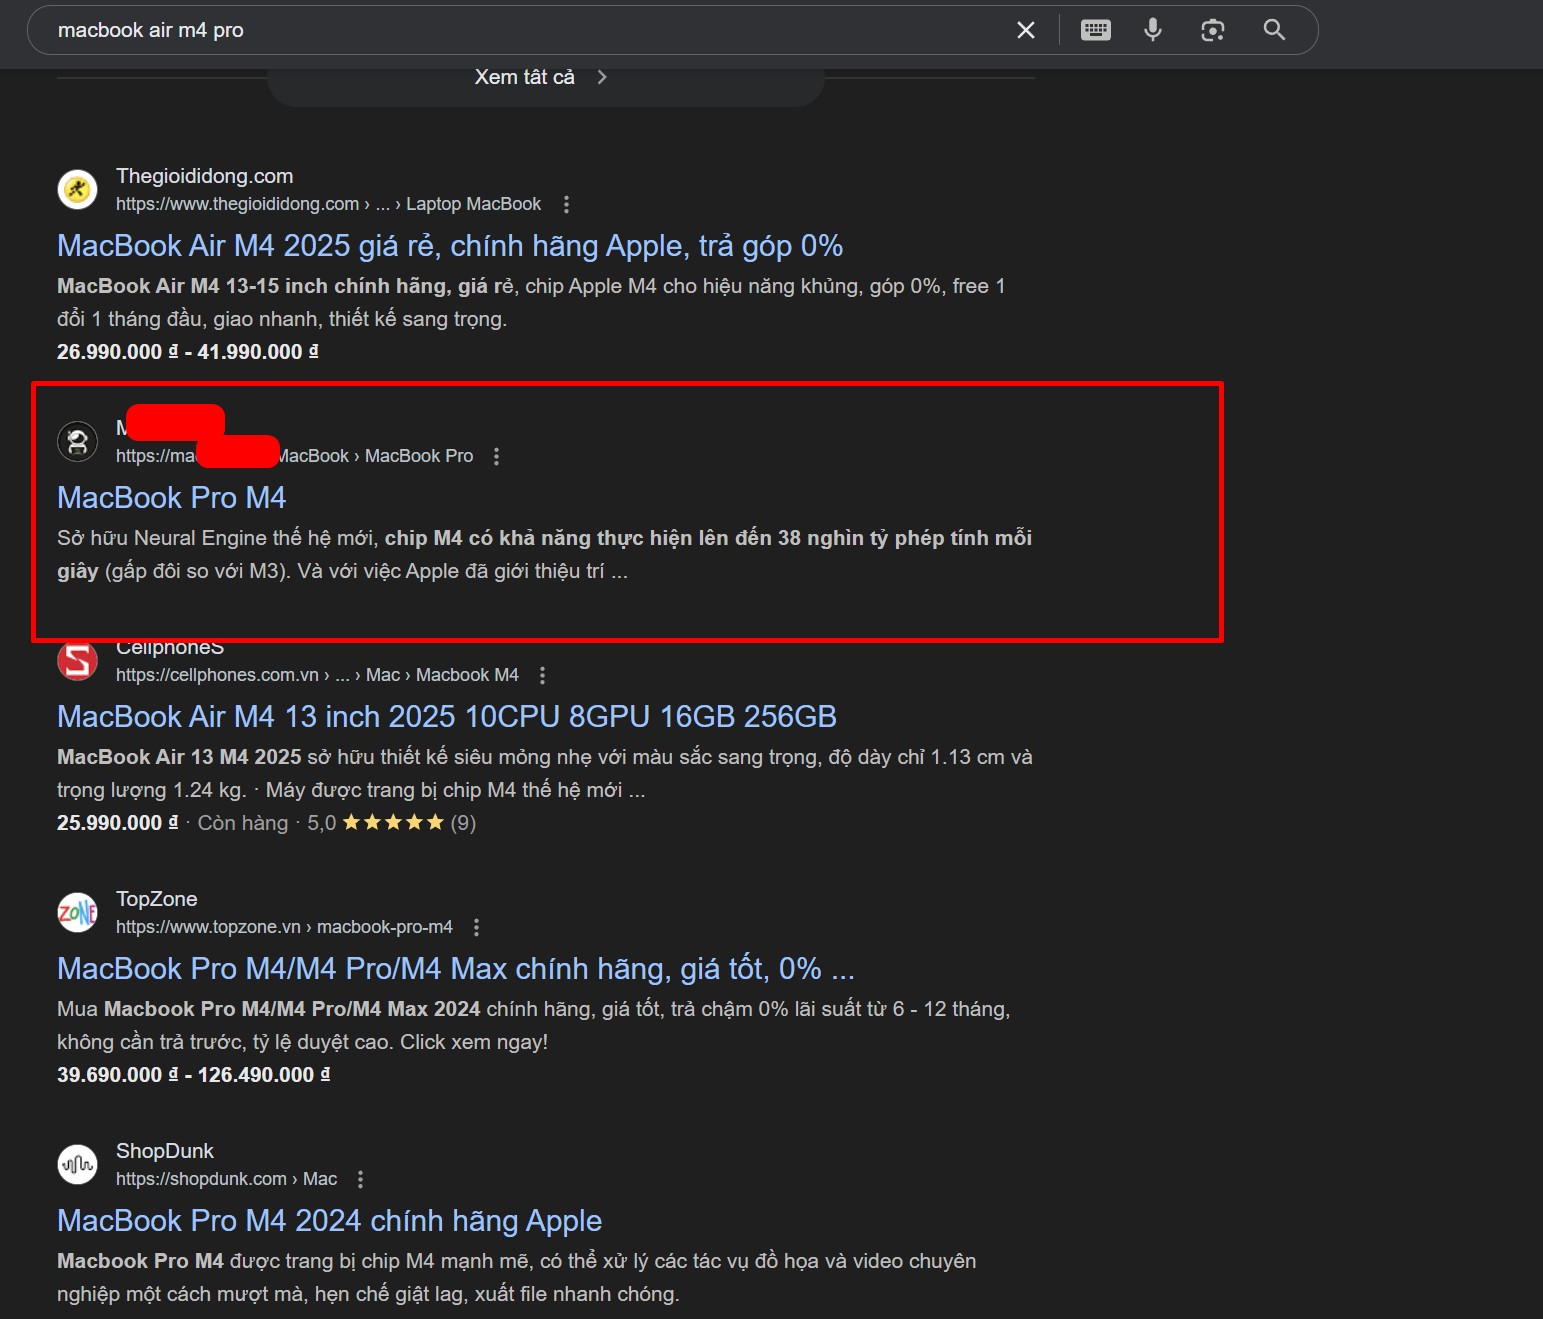
Task: Start voice search with the microphone
Action: [x=1153, y=30]
